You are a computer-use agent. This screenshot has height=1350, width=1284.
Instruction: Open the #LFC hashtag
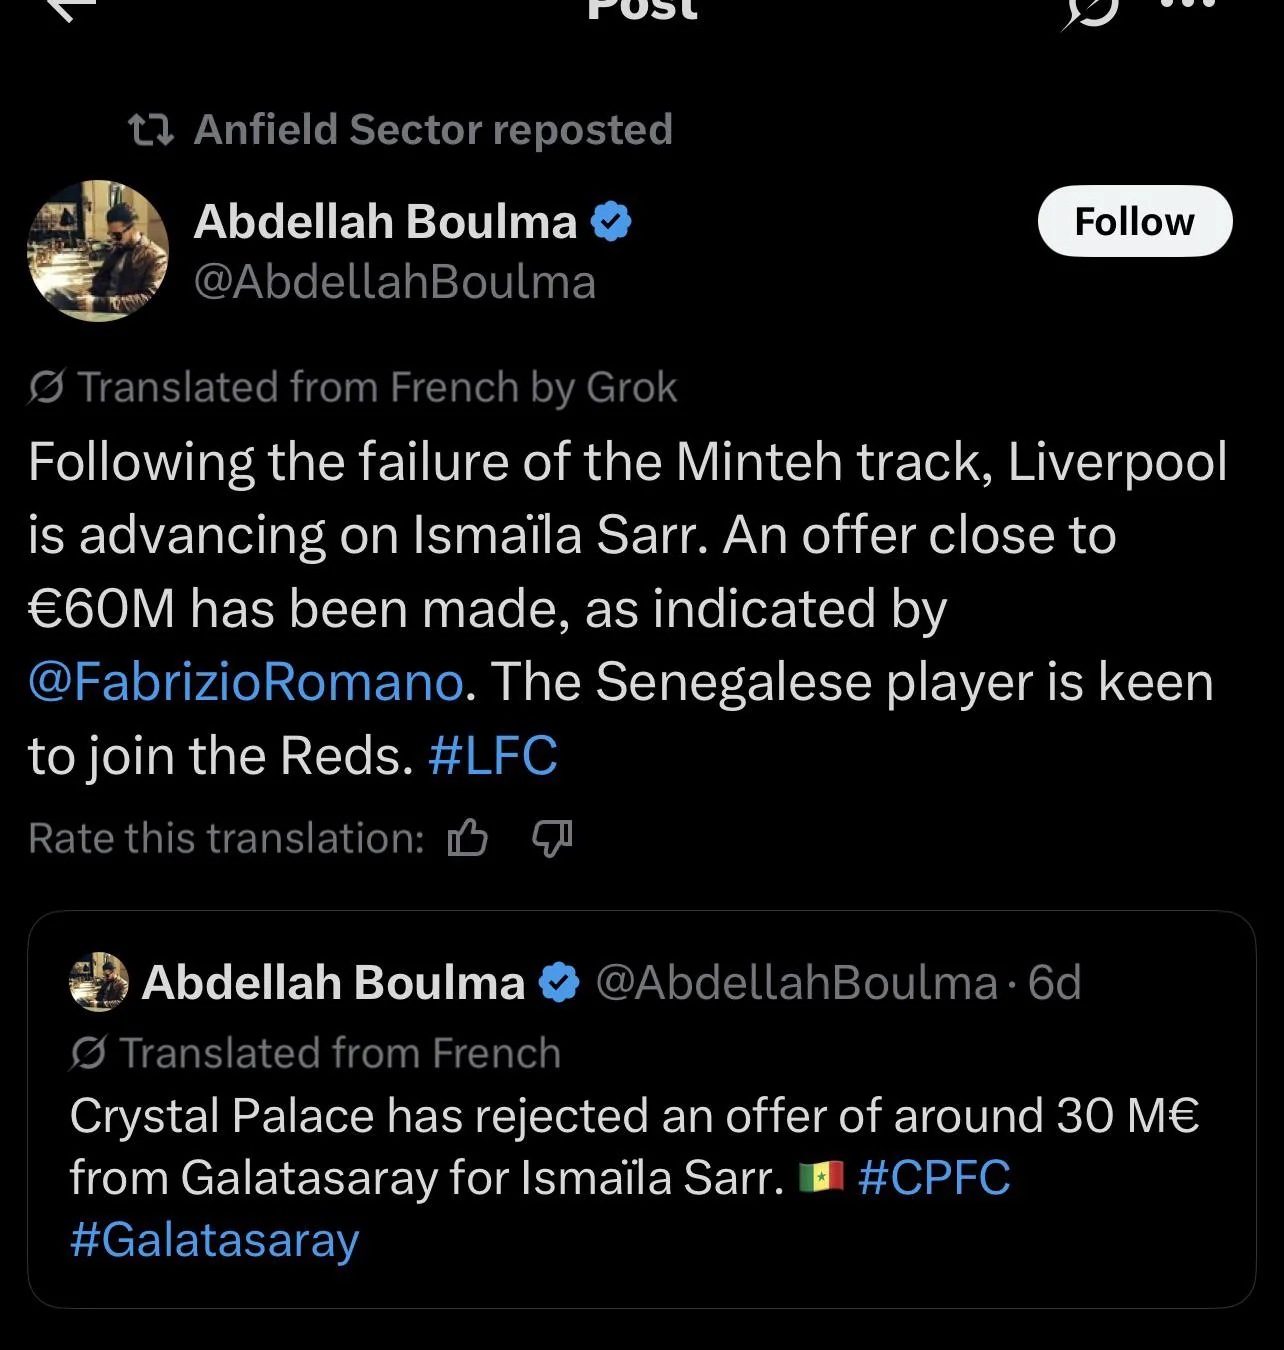493,755
